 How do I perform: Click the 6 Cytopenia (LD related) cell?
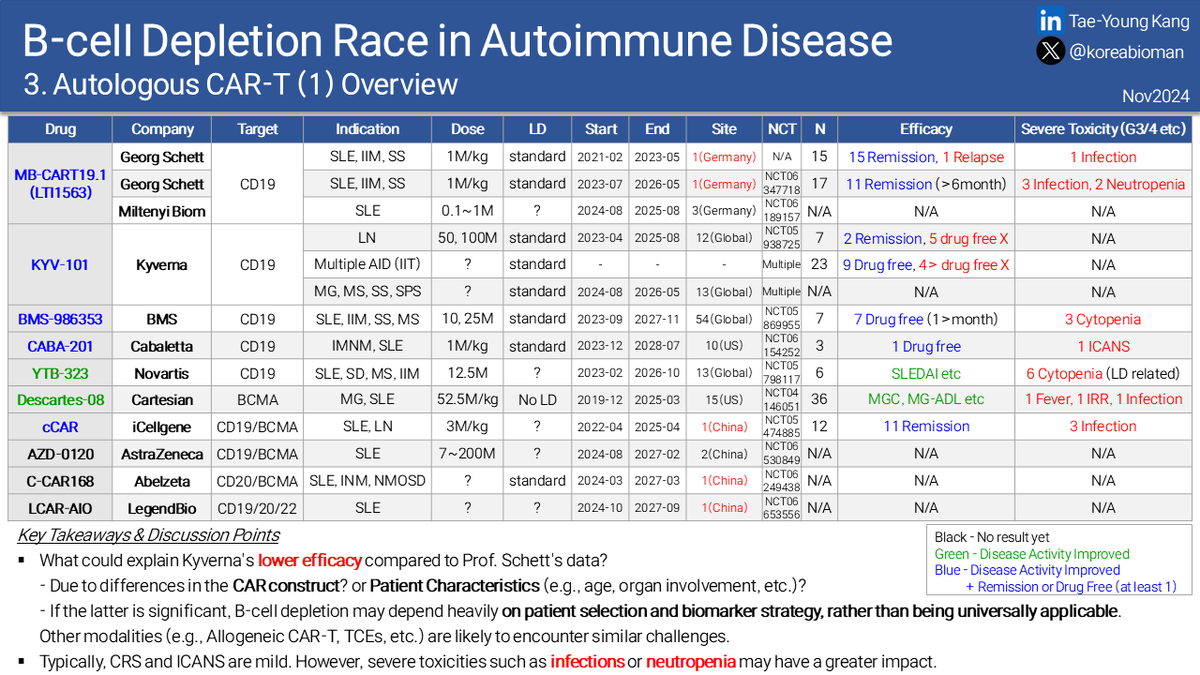coord(1103,373)
